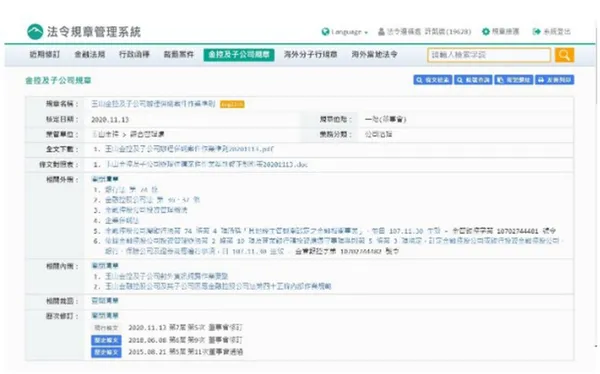Download the 條文對照表 .doc file link
600x374 pixels.
tap(207, 164)
